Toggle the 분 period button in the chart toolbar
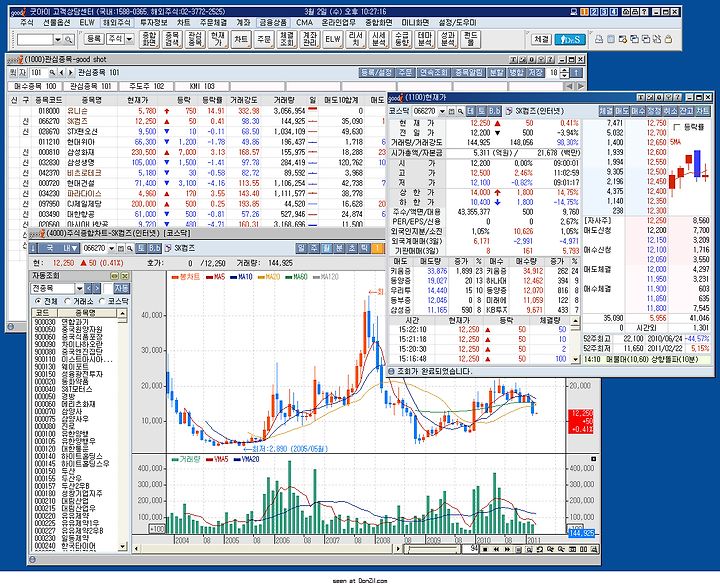This screenshot has height=588, width=720. click(339, 248)
